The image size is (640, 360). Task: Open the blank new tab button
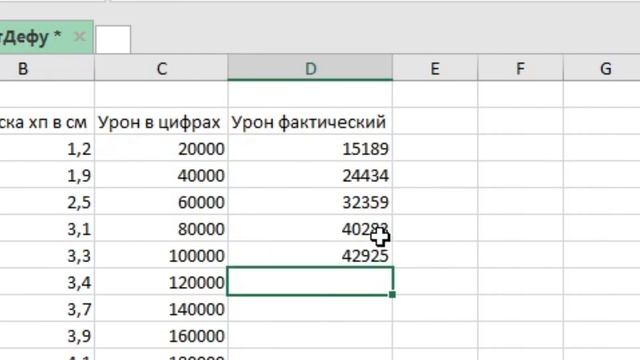[x=113, y=39]
